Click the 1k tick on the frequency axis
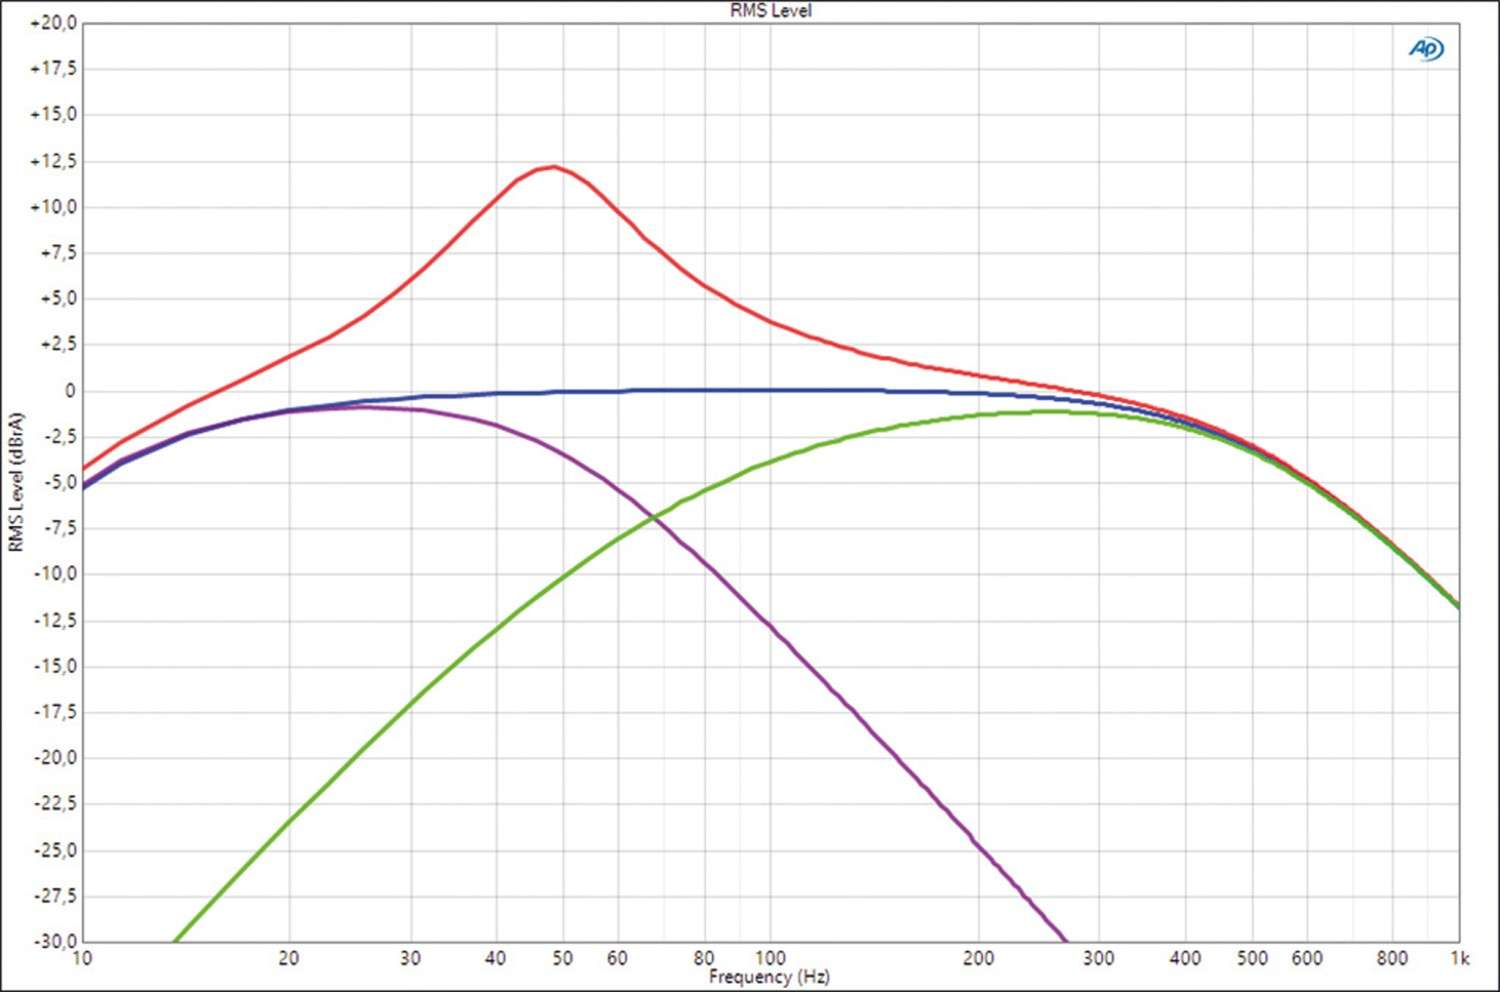Image resolution: width=1500 pixels, height=992 pixels. click(x=1459, y=958)
